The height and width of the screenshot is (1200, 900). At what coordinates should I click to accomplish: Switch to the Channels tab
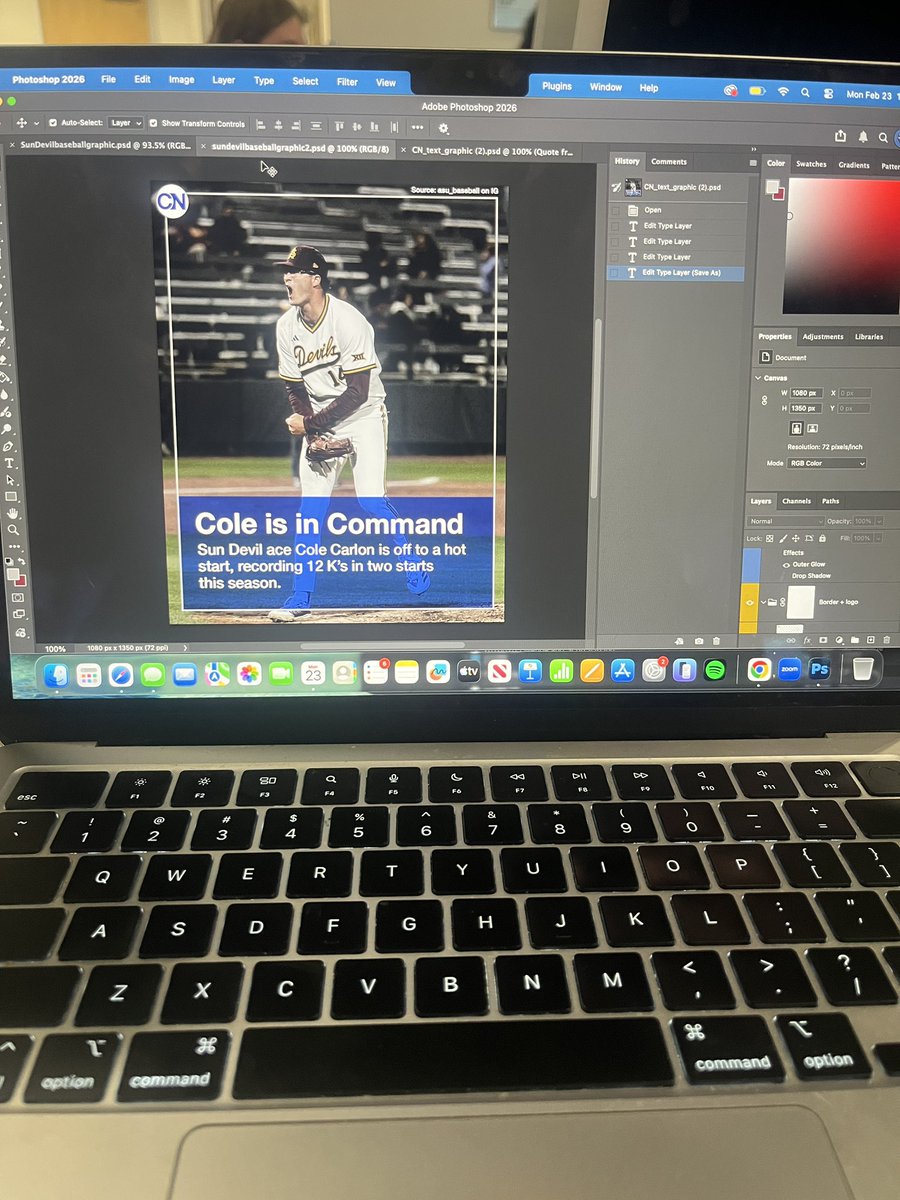pyautogui.click(x=796, y=502)
